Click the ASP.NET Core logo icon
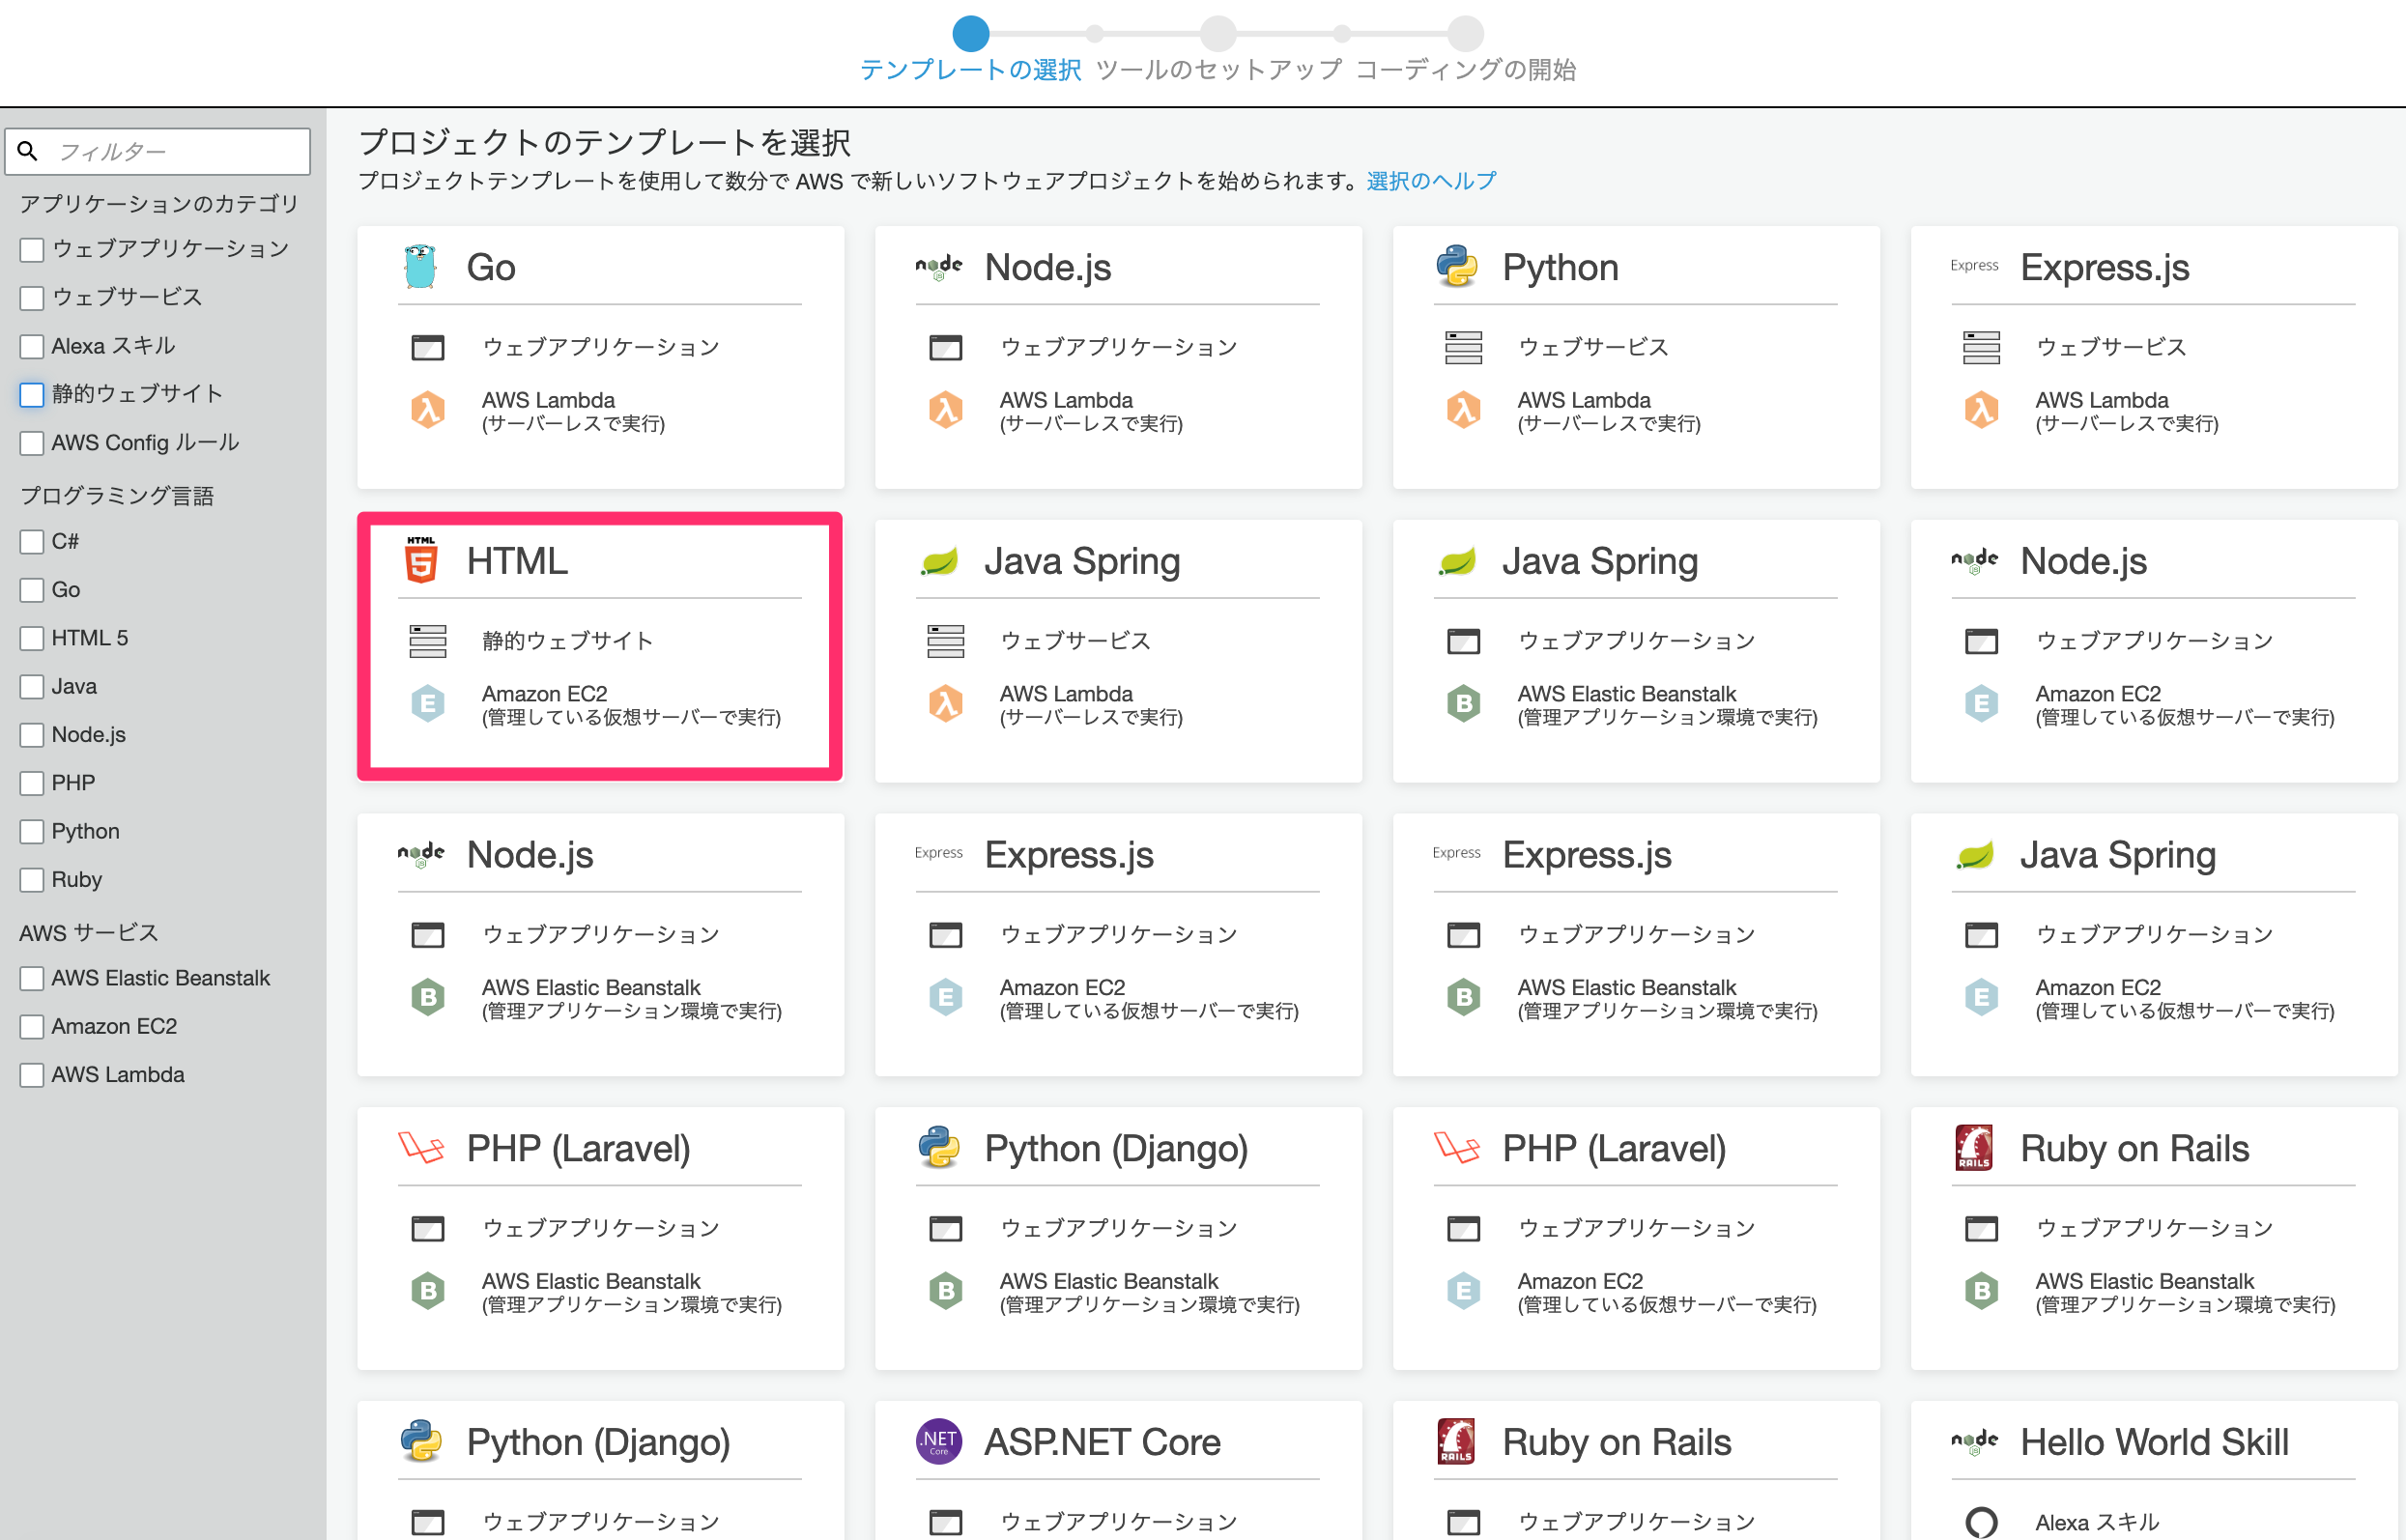 [x=938, y=1441]
